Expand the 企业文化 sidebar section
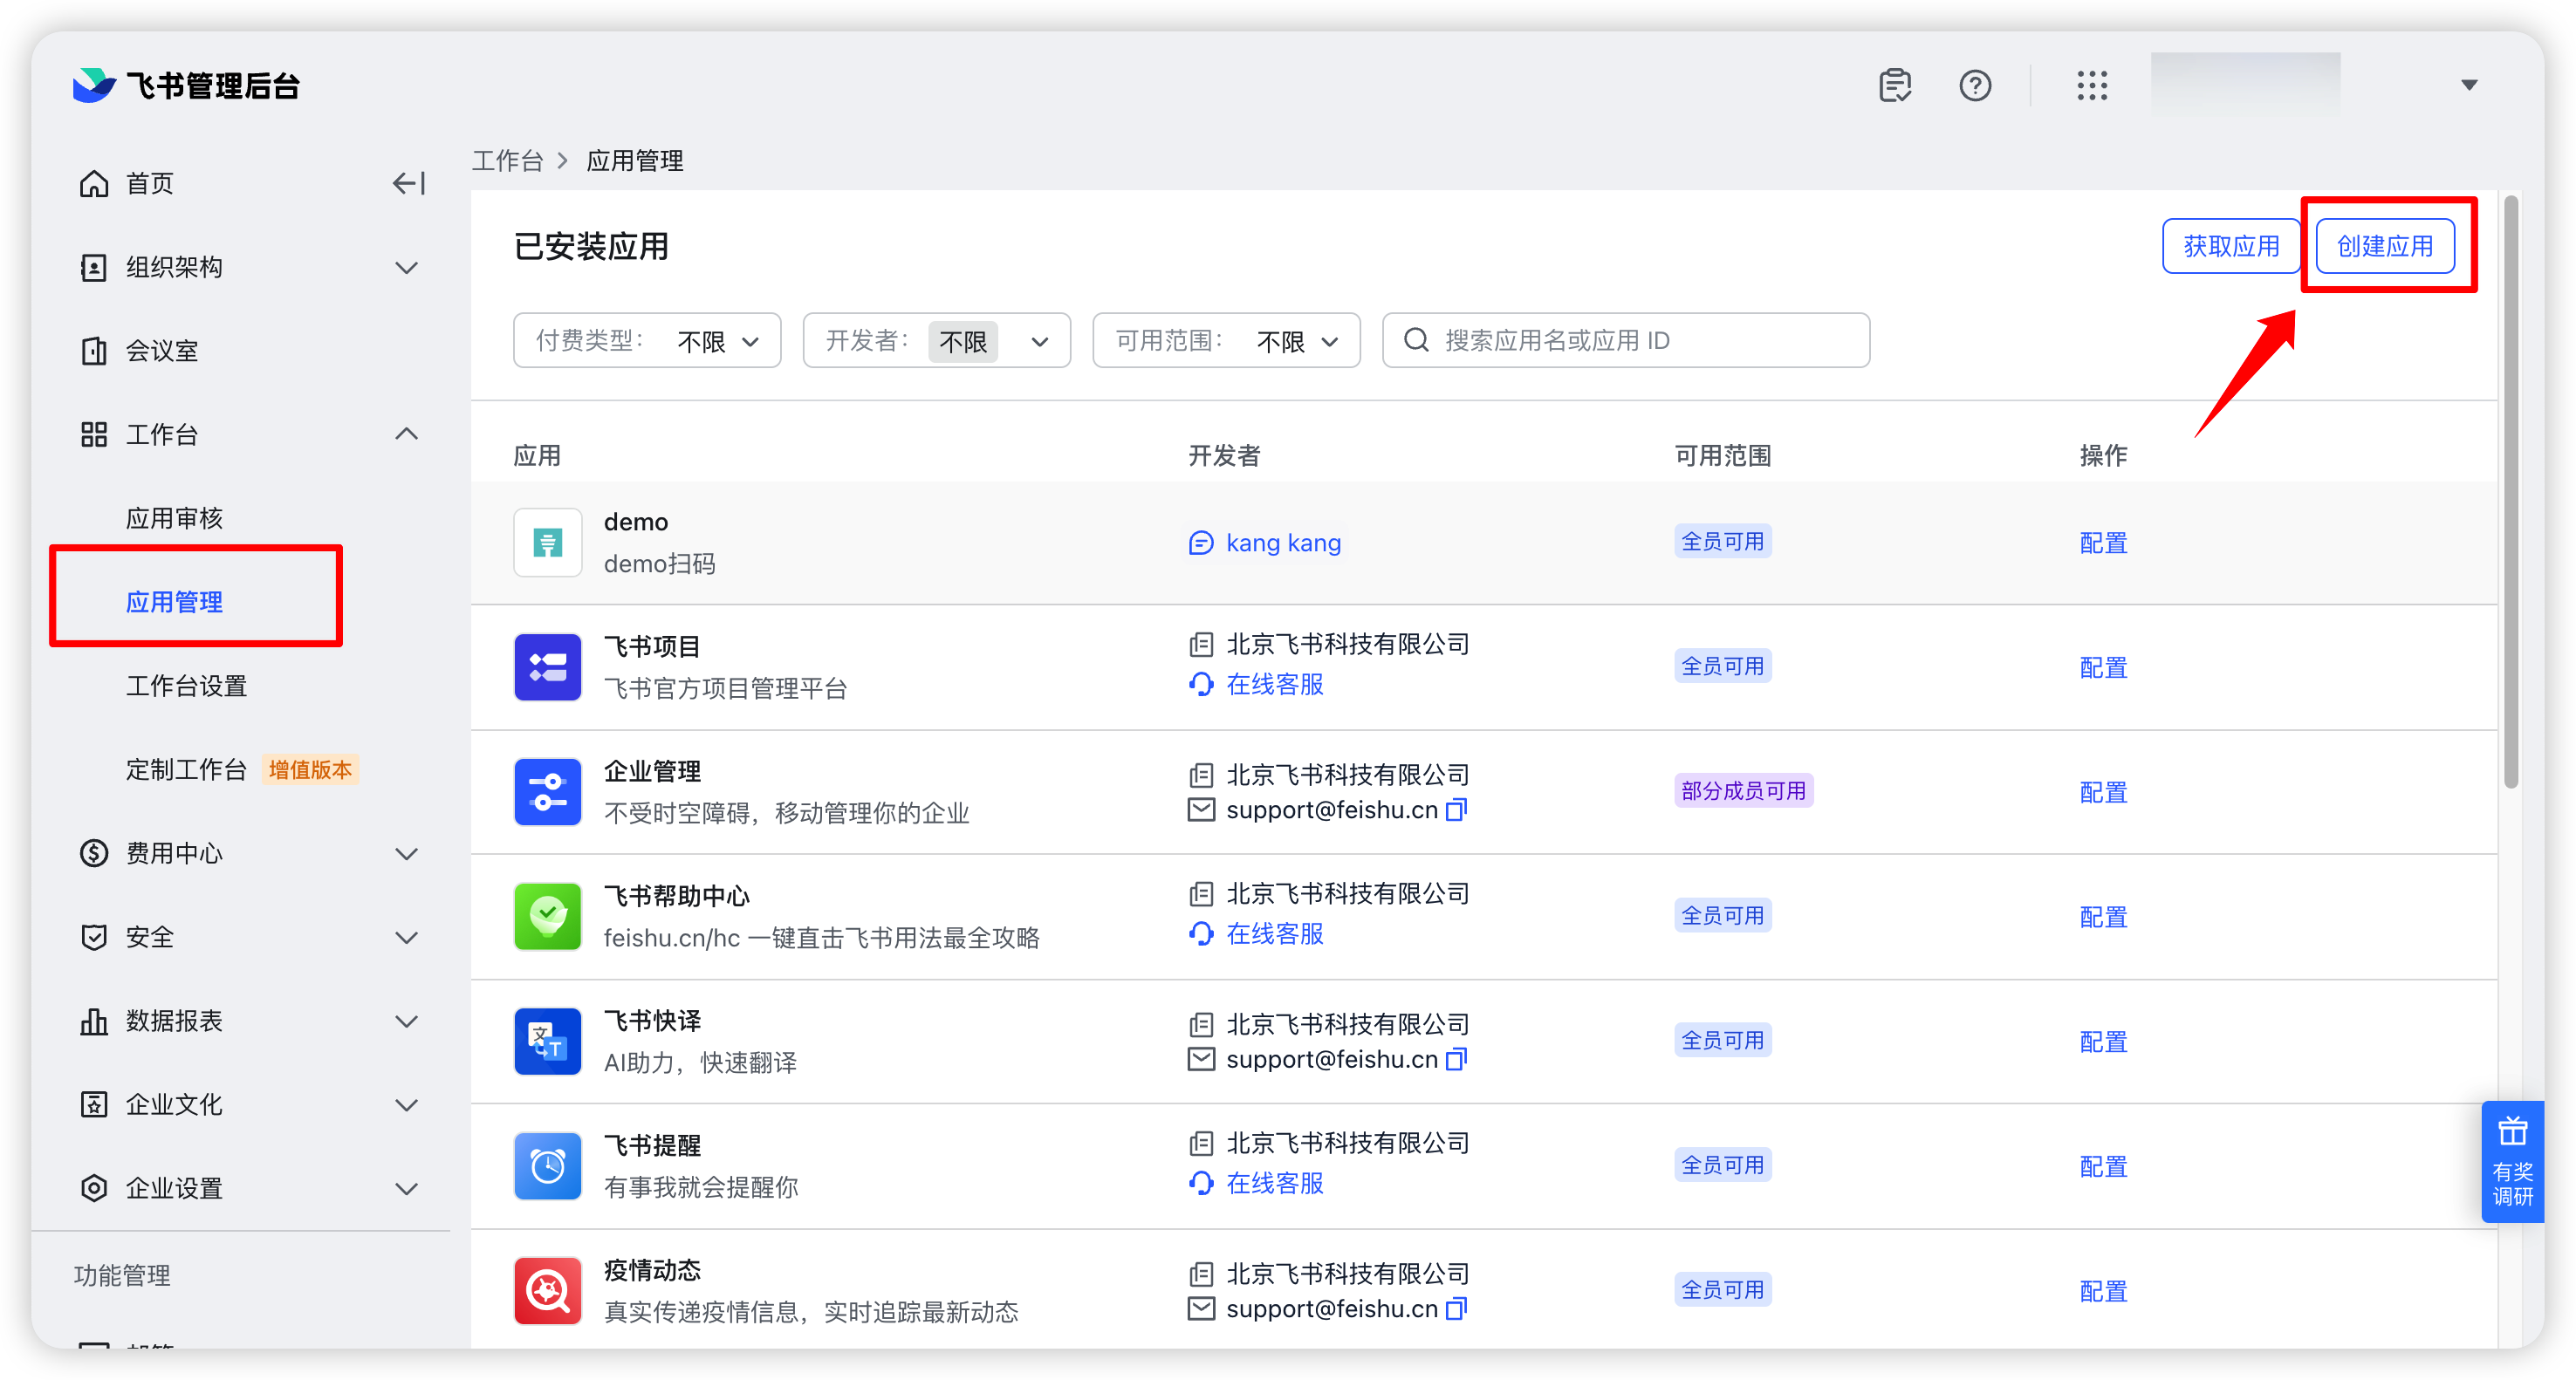Image resolution: width=2576 pixels, height=1380 pixels. click(x=406, y=1105)
